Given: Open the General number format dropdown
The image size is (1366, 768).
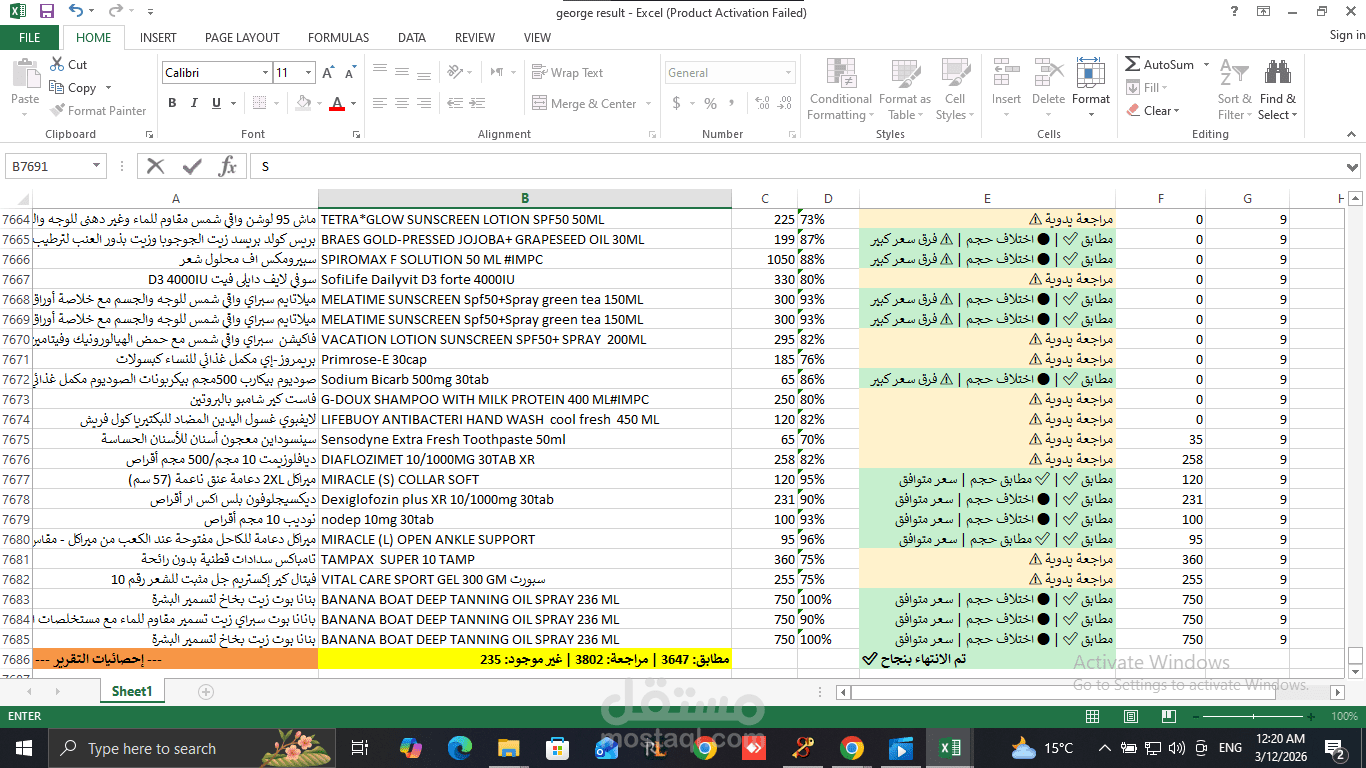Looking at the screenshot, I should pyautogui.click(x=789, y=73).
